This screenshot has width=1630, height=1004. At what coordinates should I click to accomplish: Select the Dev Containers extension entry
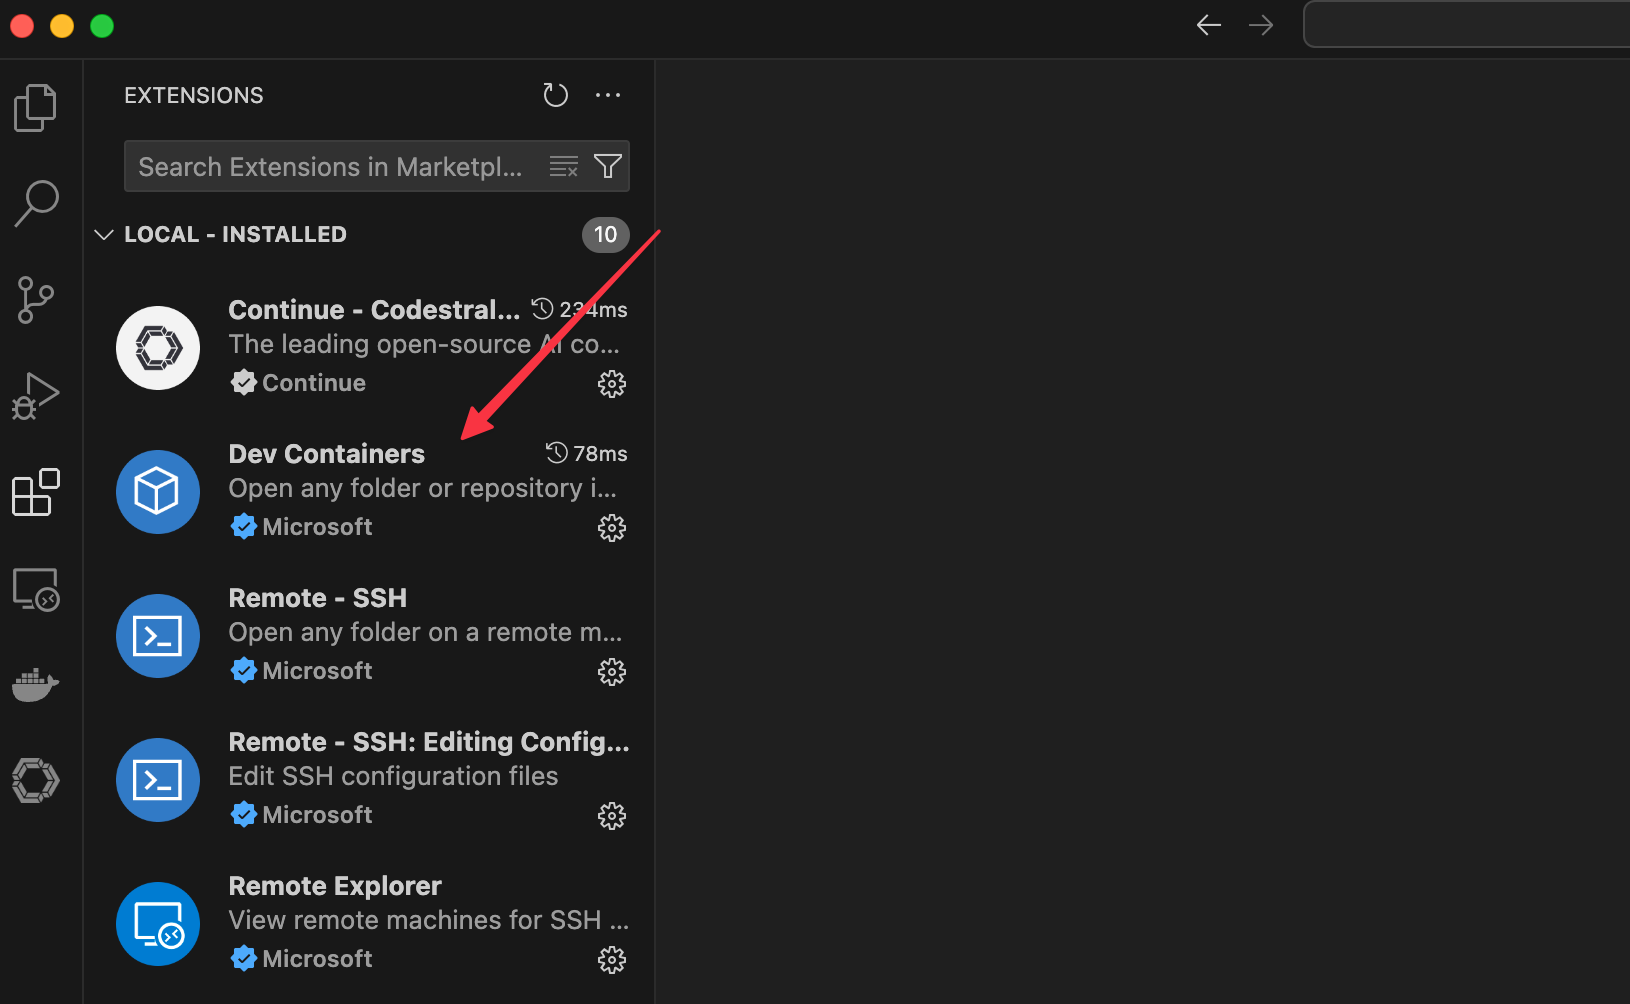click(x=369, y=492)
